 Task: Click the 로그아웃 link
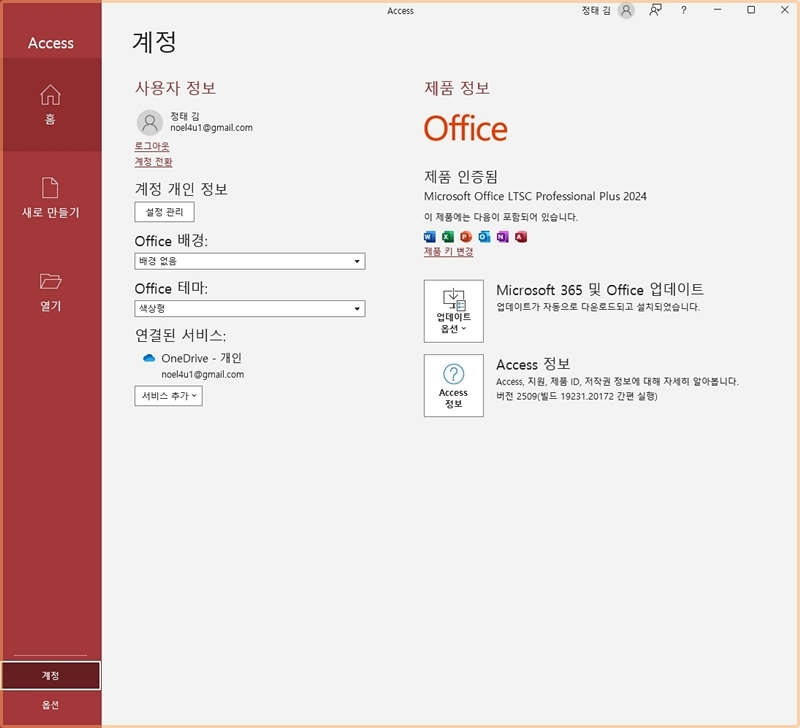(152, 146)
